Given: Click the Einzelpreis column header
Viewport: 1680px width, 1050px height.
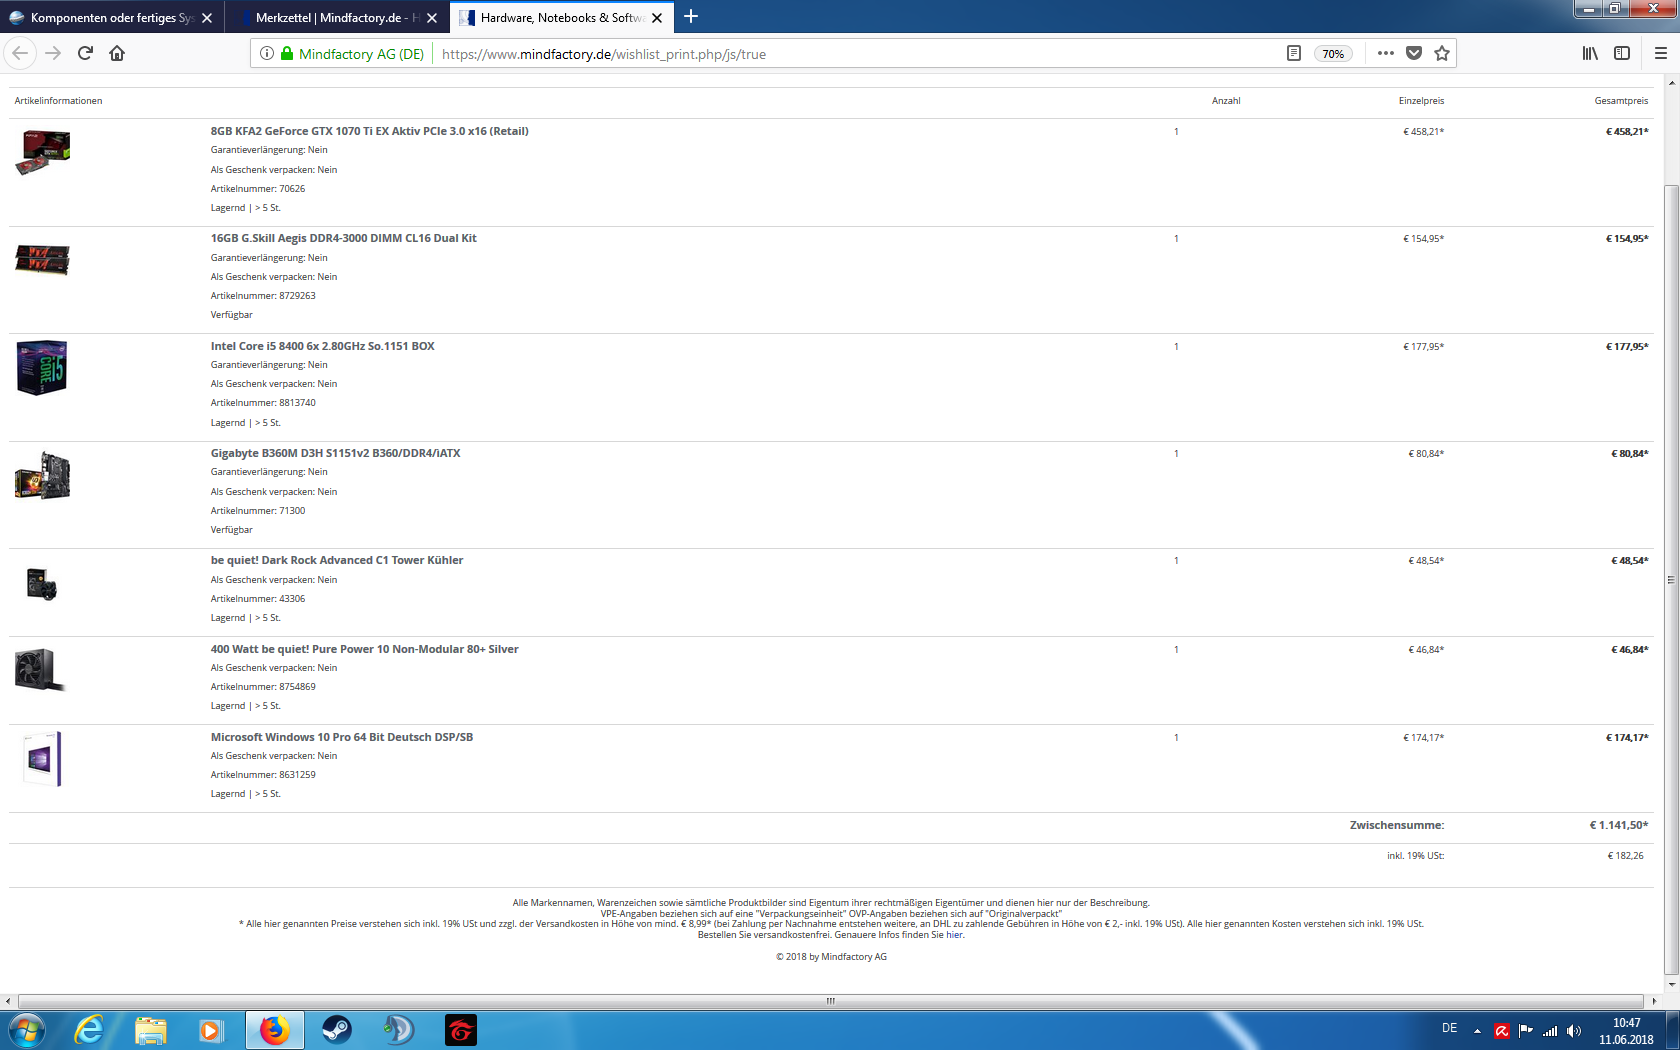Looking at the screenshot, I should tap(1421, 101).
